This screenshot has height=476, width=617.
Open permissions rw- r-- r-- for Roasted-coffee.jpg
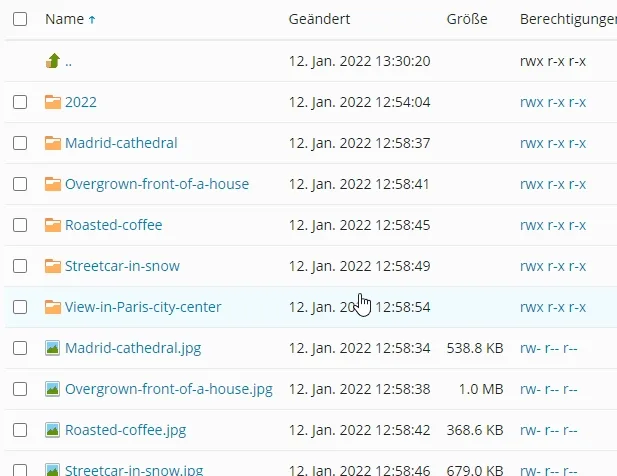pos(549,430)
